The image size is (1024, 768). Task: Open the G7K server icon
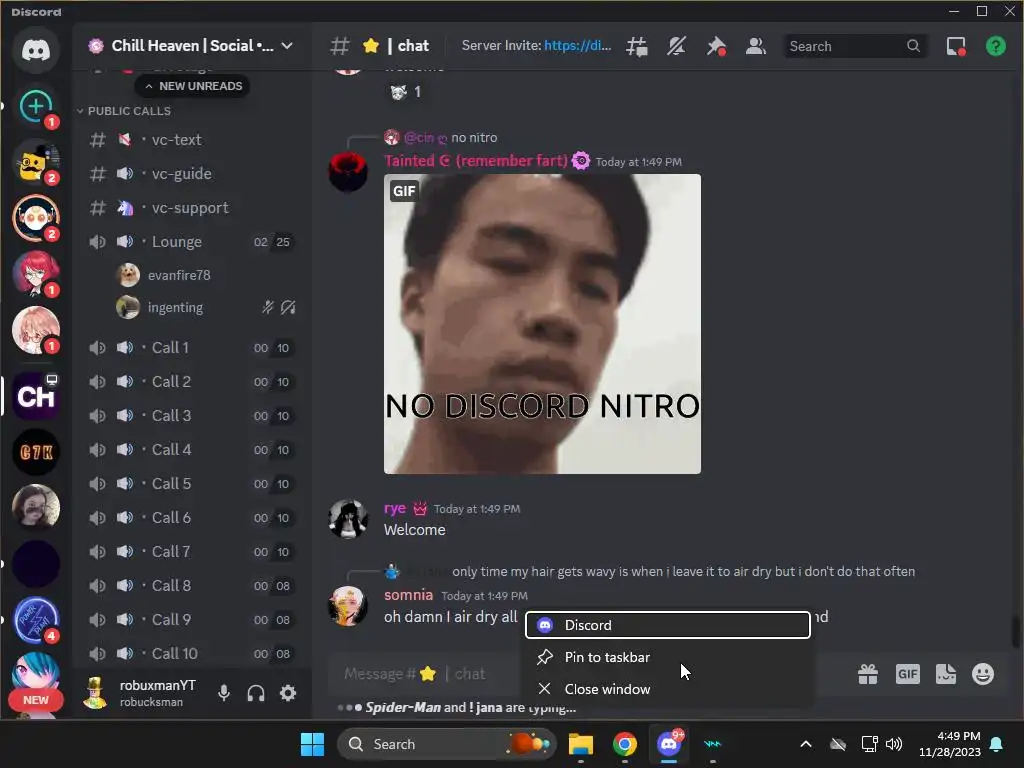click(36, 452)
